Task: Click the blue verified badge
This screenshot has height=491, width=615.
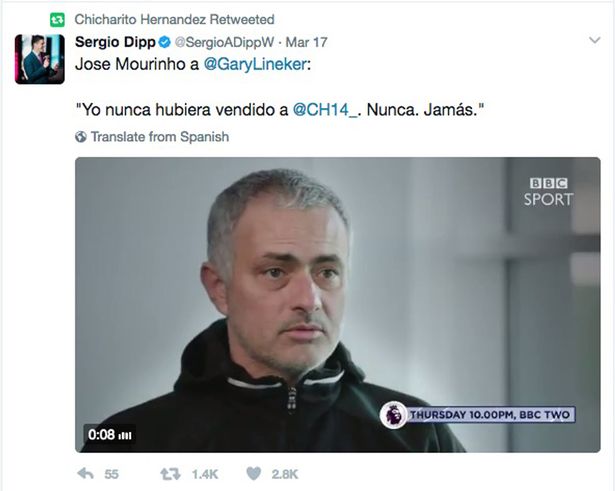Action: pos(165,42)
